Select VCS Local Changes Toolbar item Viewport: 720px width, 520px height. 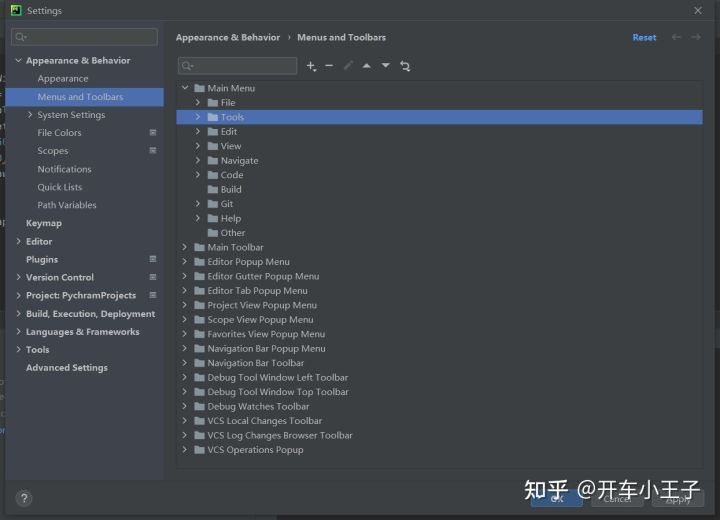click(x=264, y=421)
